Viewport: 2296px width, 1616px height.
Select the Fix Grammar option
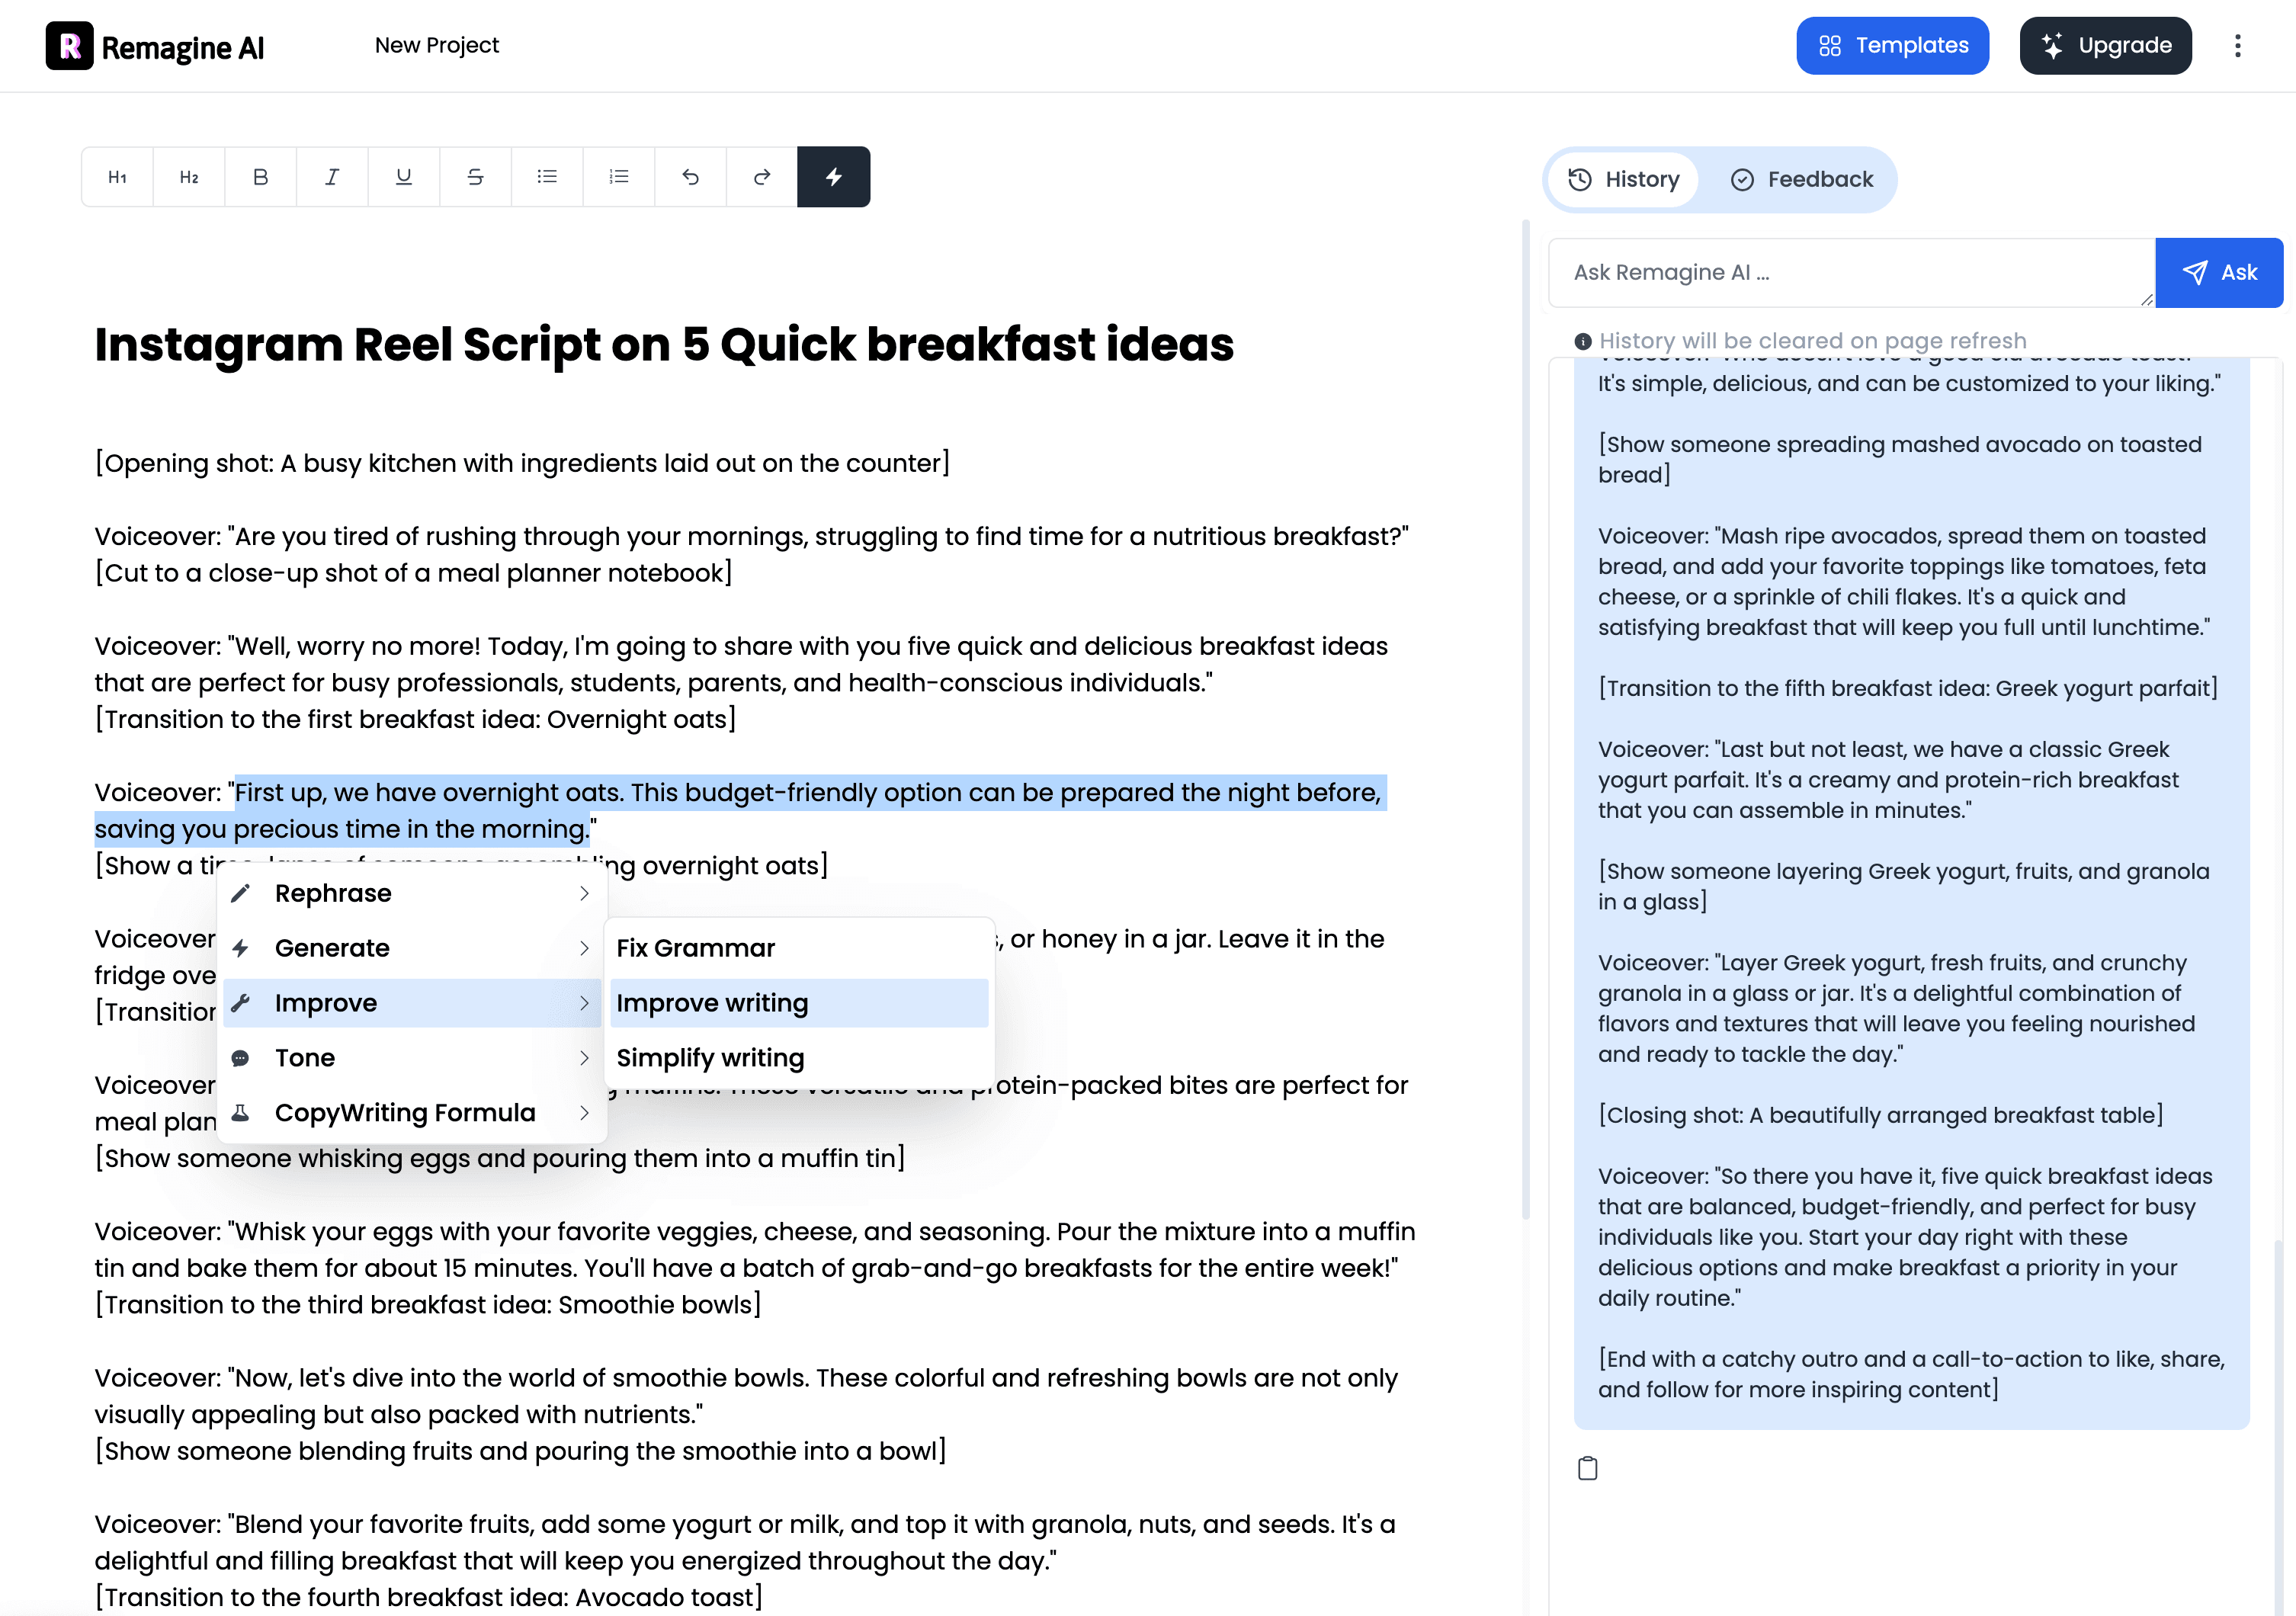[696, 948]
